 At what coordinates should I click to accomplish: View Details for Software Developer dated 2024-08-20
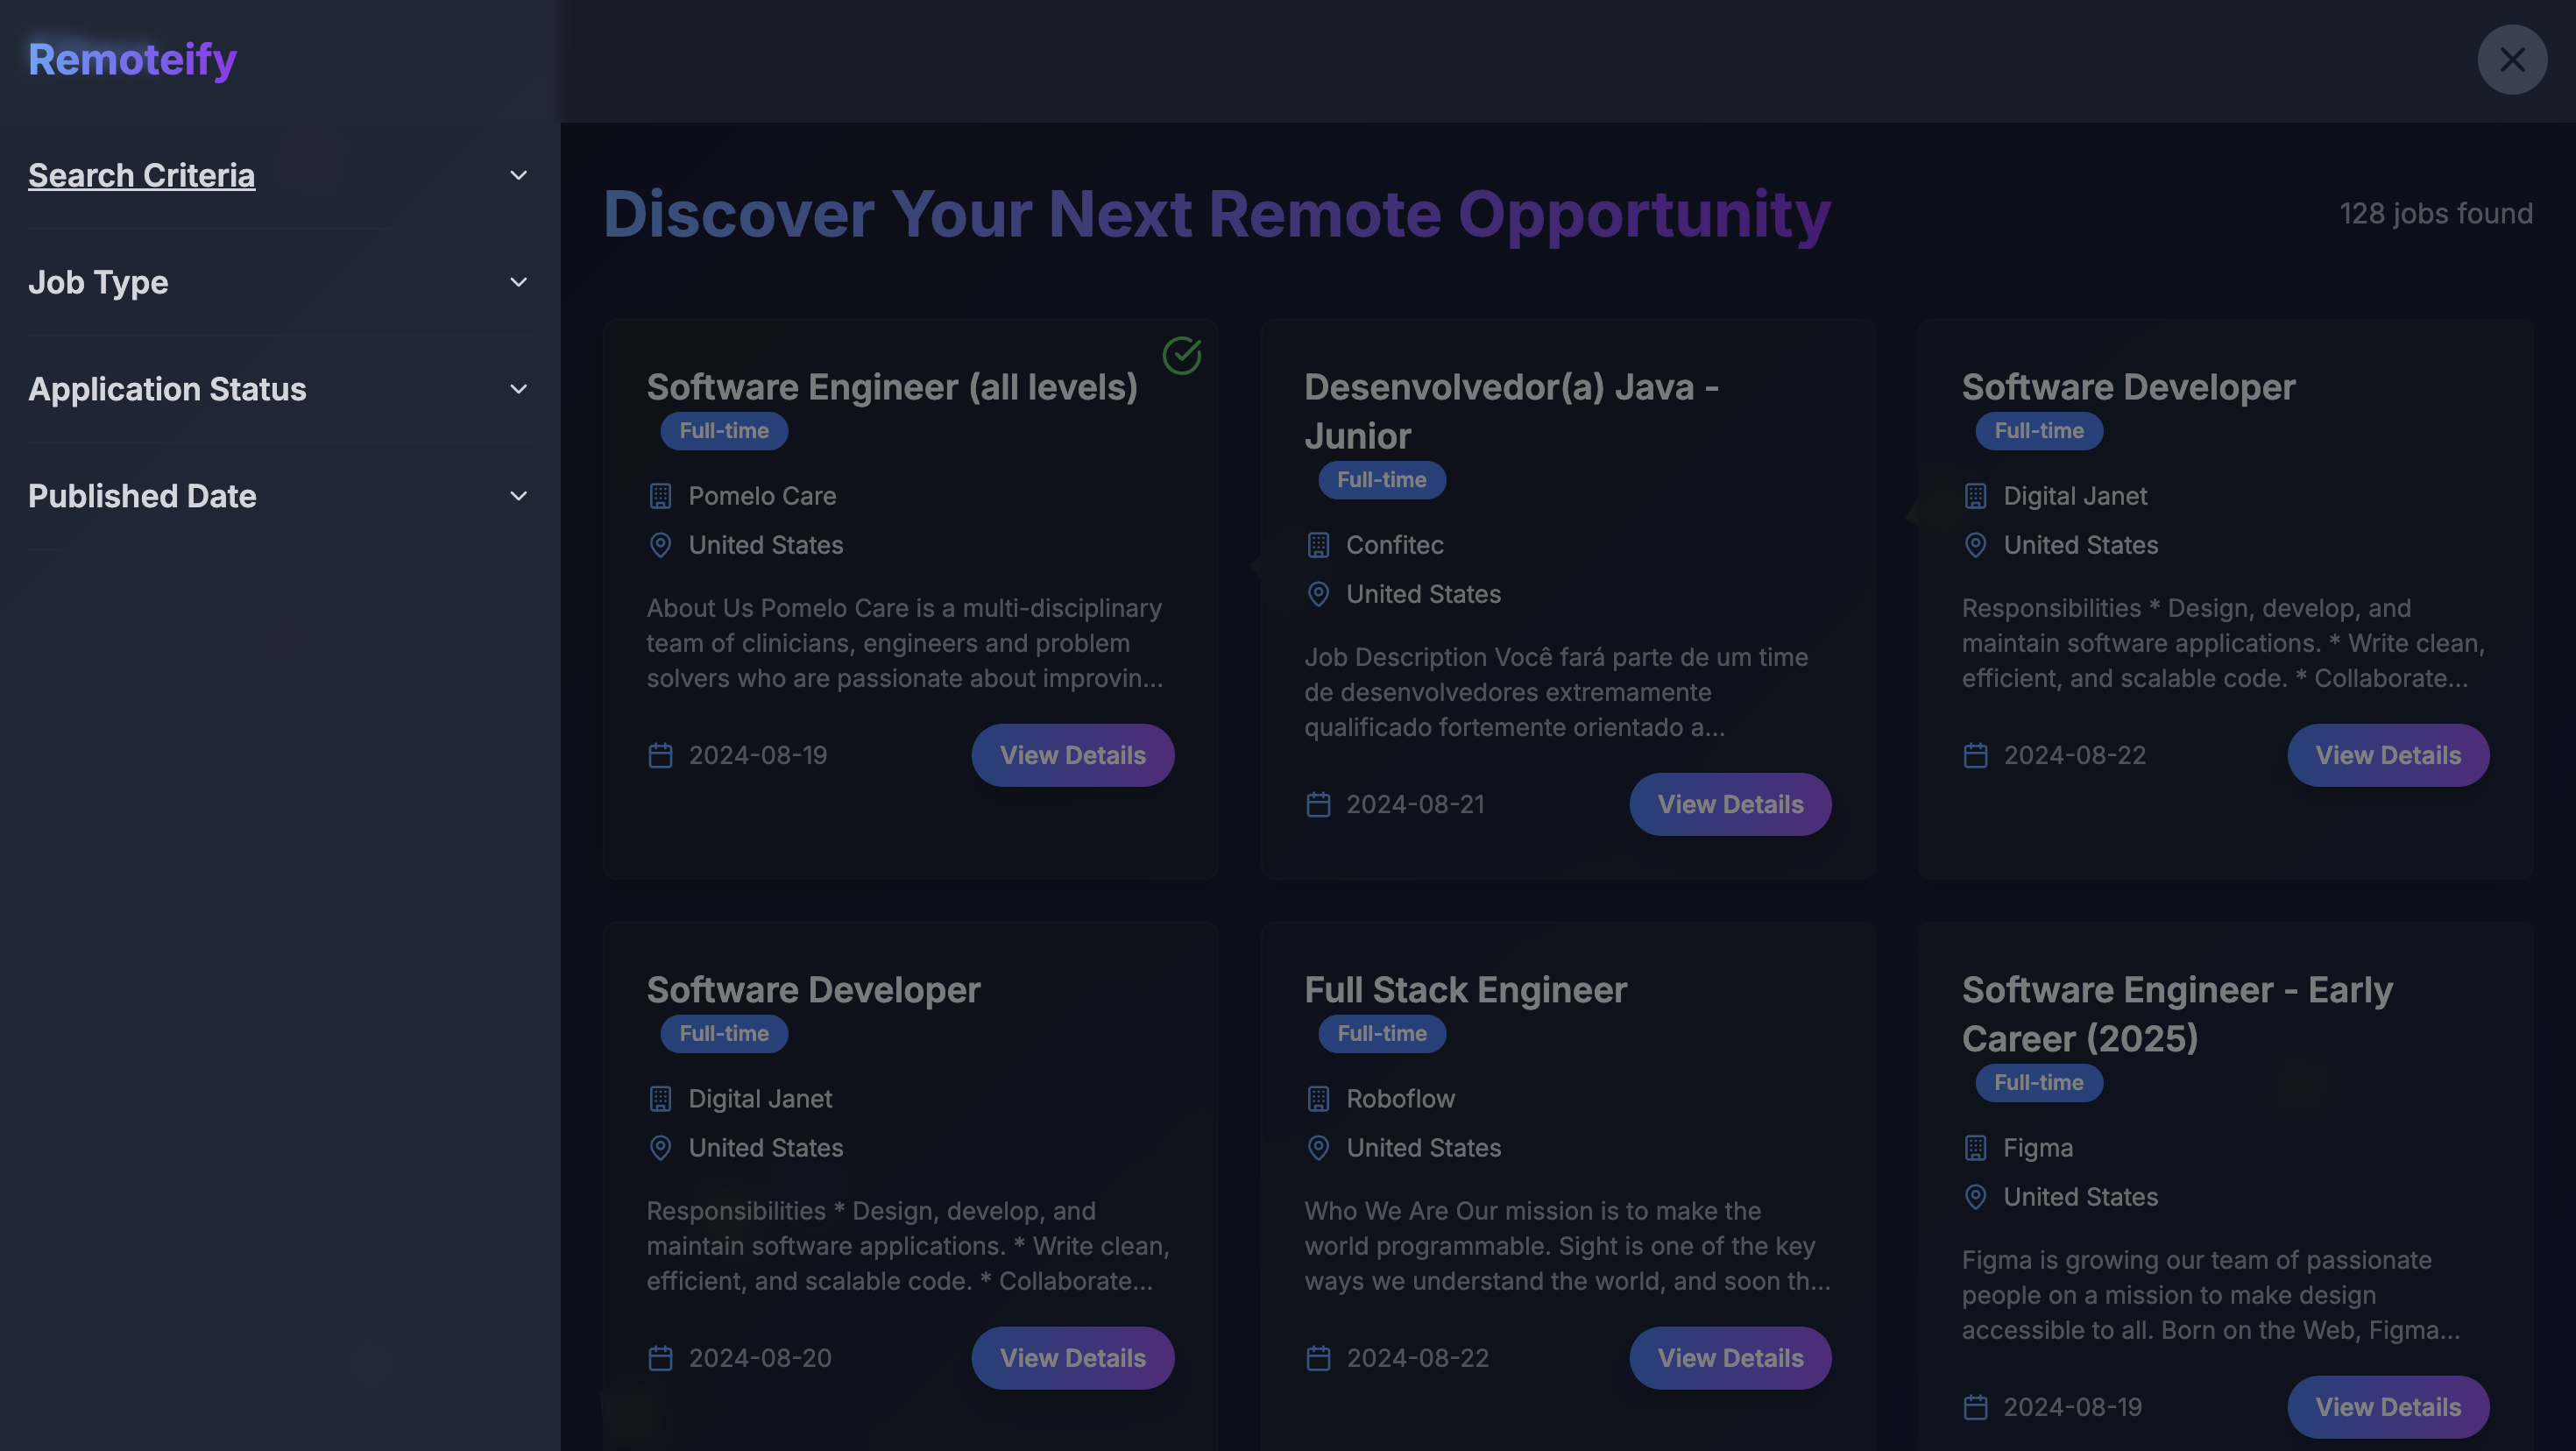pyautogui.click(x=1072, y=1358)
